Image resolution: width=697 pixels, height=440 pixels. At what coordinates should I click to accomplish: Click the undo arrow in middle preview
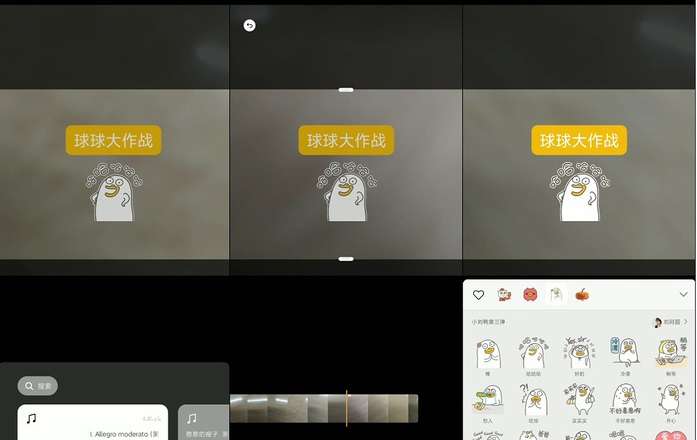(249, 25)
